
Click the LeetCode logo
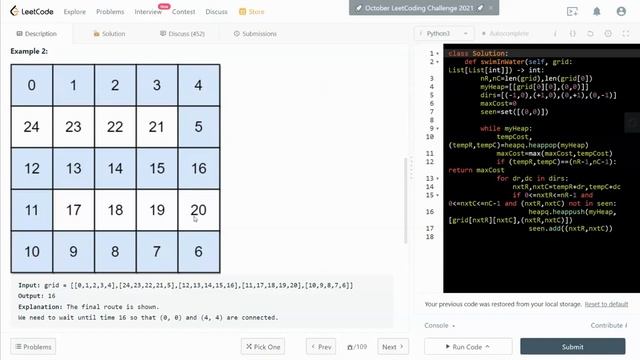point(32,11)
